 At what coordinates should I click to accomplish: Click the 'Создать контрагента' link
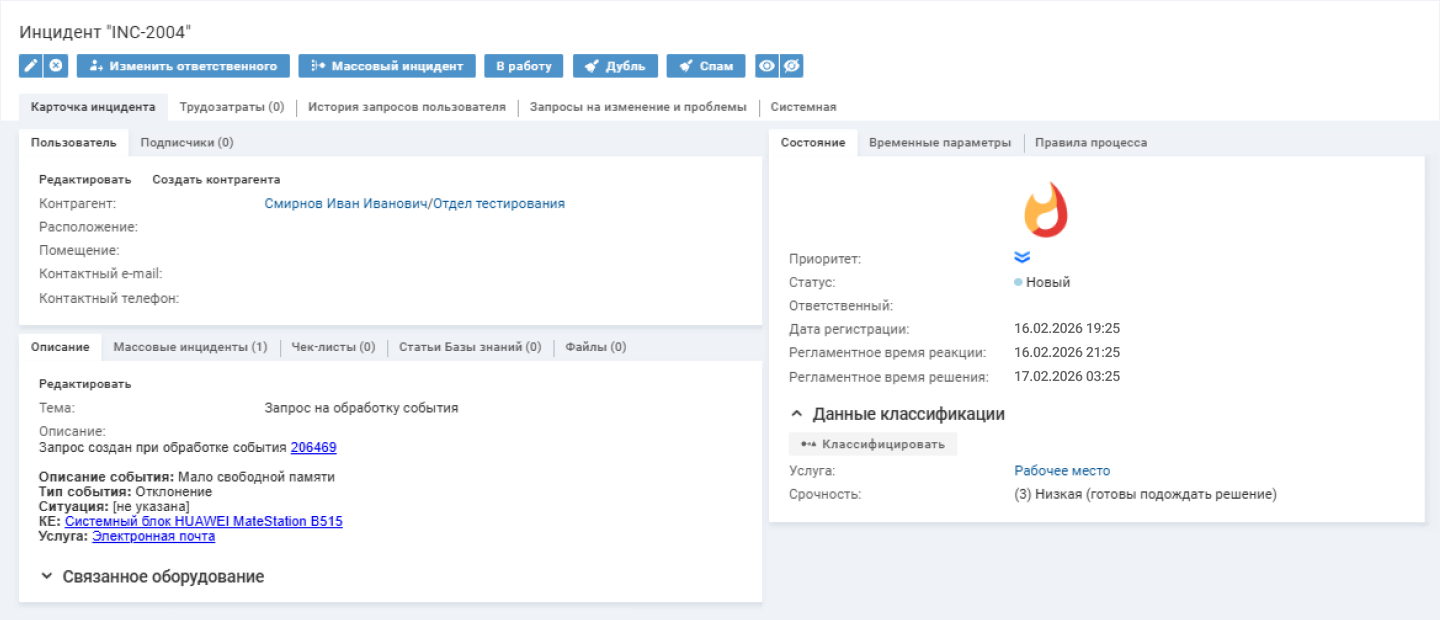pos(216,180)
